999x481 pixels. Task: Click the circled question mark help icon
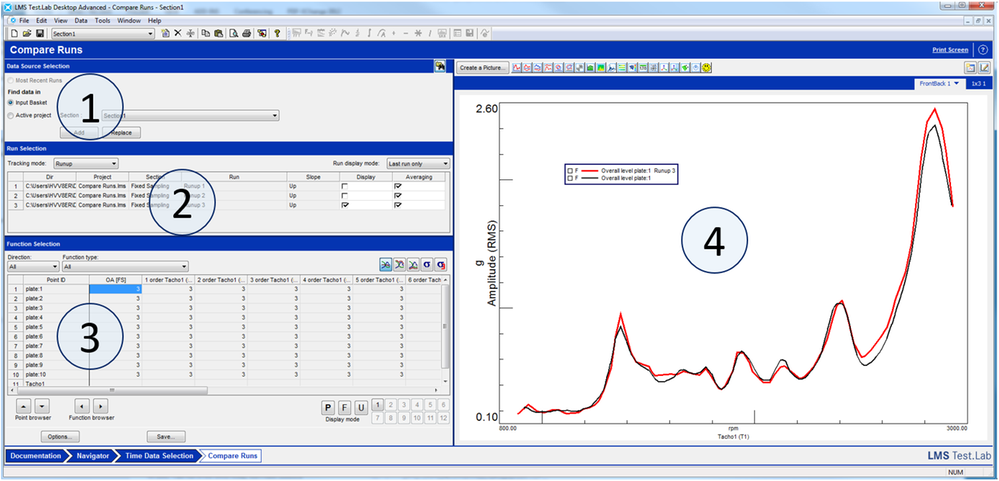click(982, 50)
